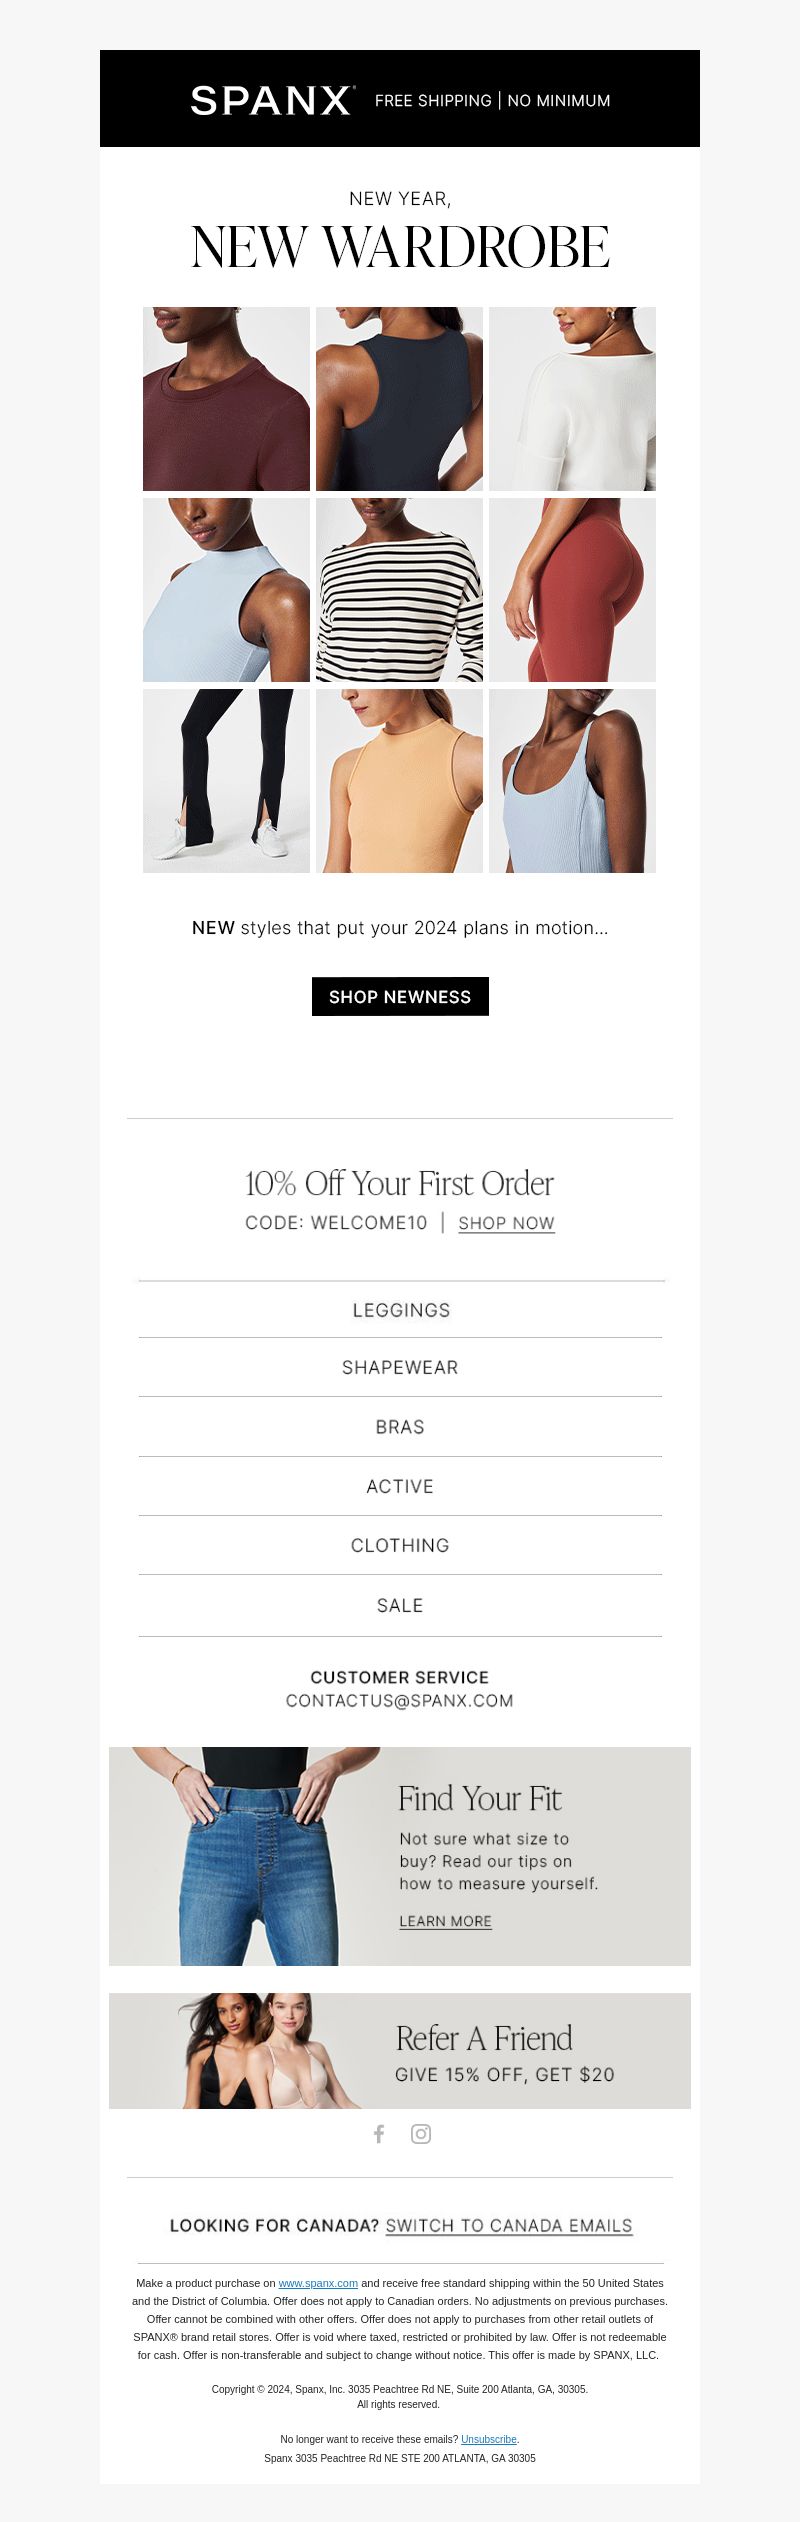Image resolution: width=800 pixels, height=2522 pixels.
Task: Click the SPANX logo in header
Action: coord(271,100)
